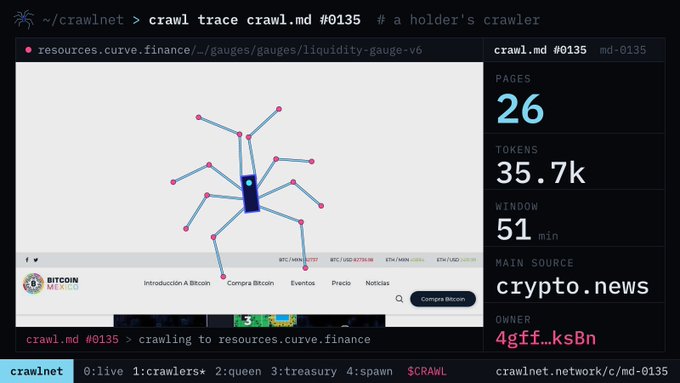Click the crawl trace command text

click(255, 20)
